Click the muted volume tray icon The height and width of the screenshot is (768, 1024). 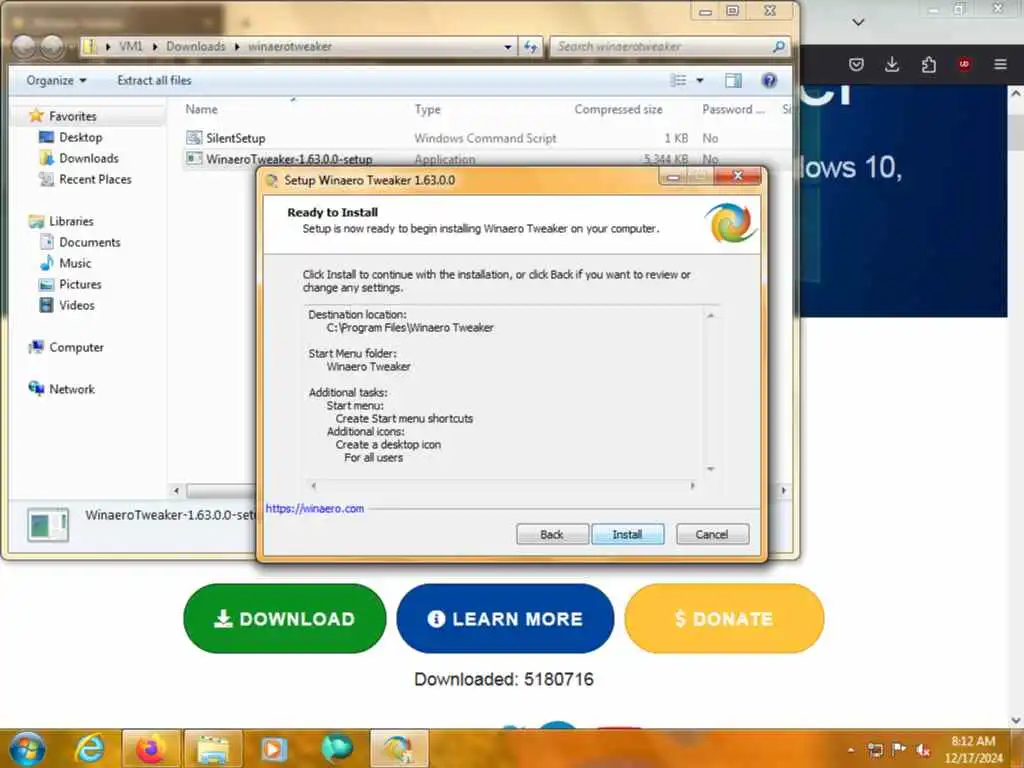click(x=923, y=750)
